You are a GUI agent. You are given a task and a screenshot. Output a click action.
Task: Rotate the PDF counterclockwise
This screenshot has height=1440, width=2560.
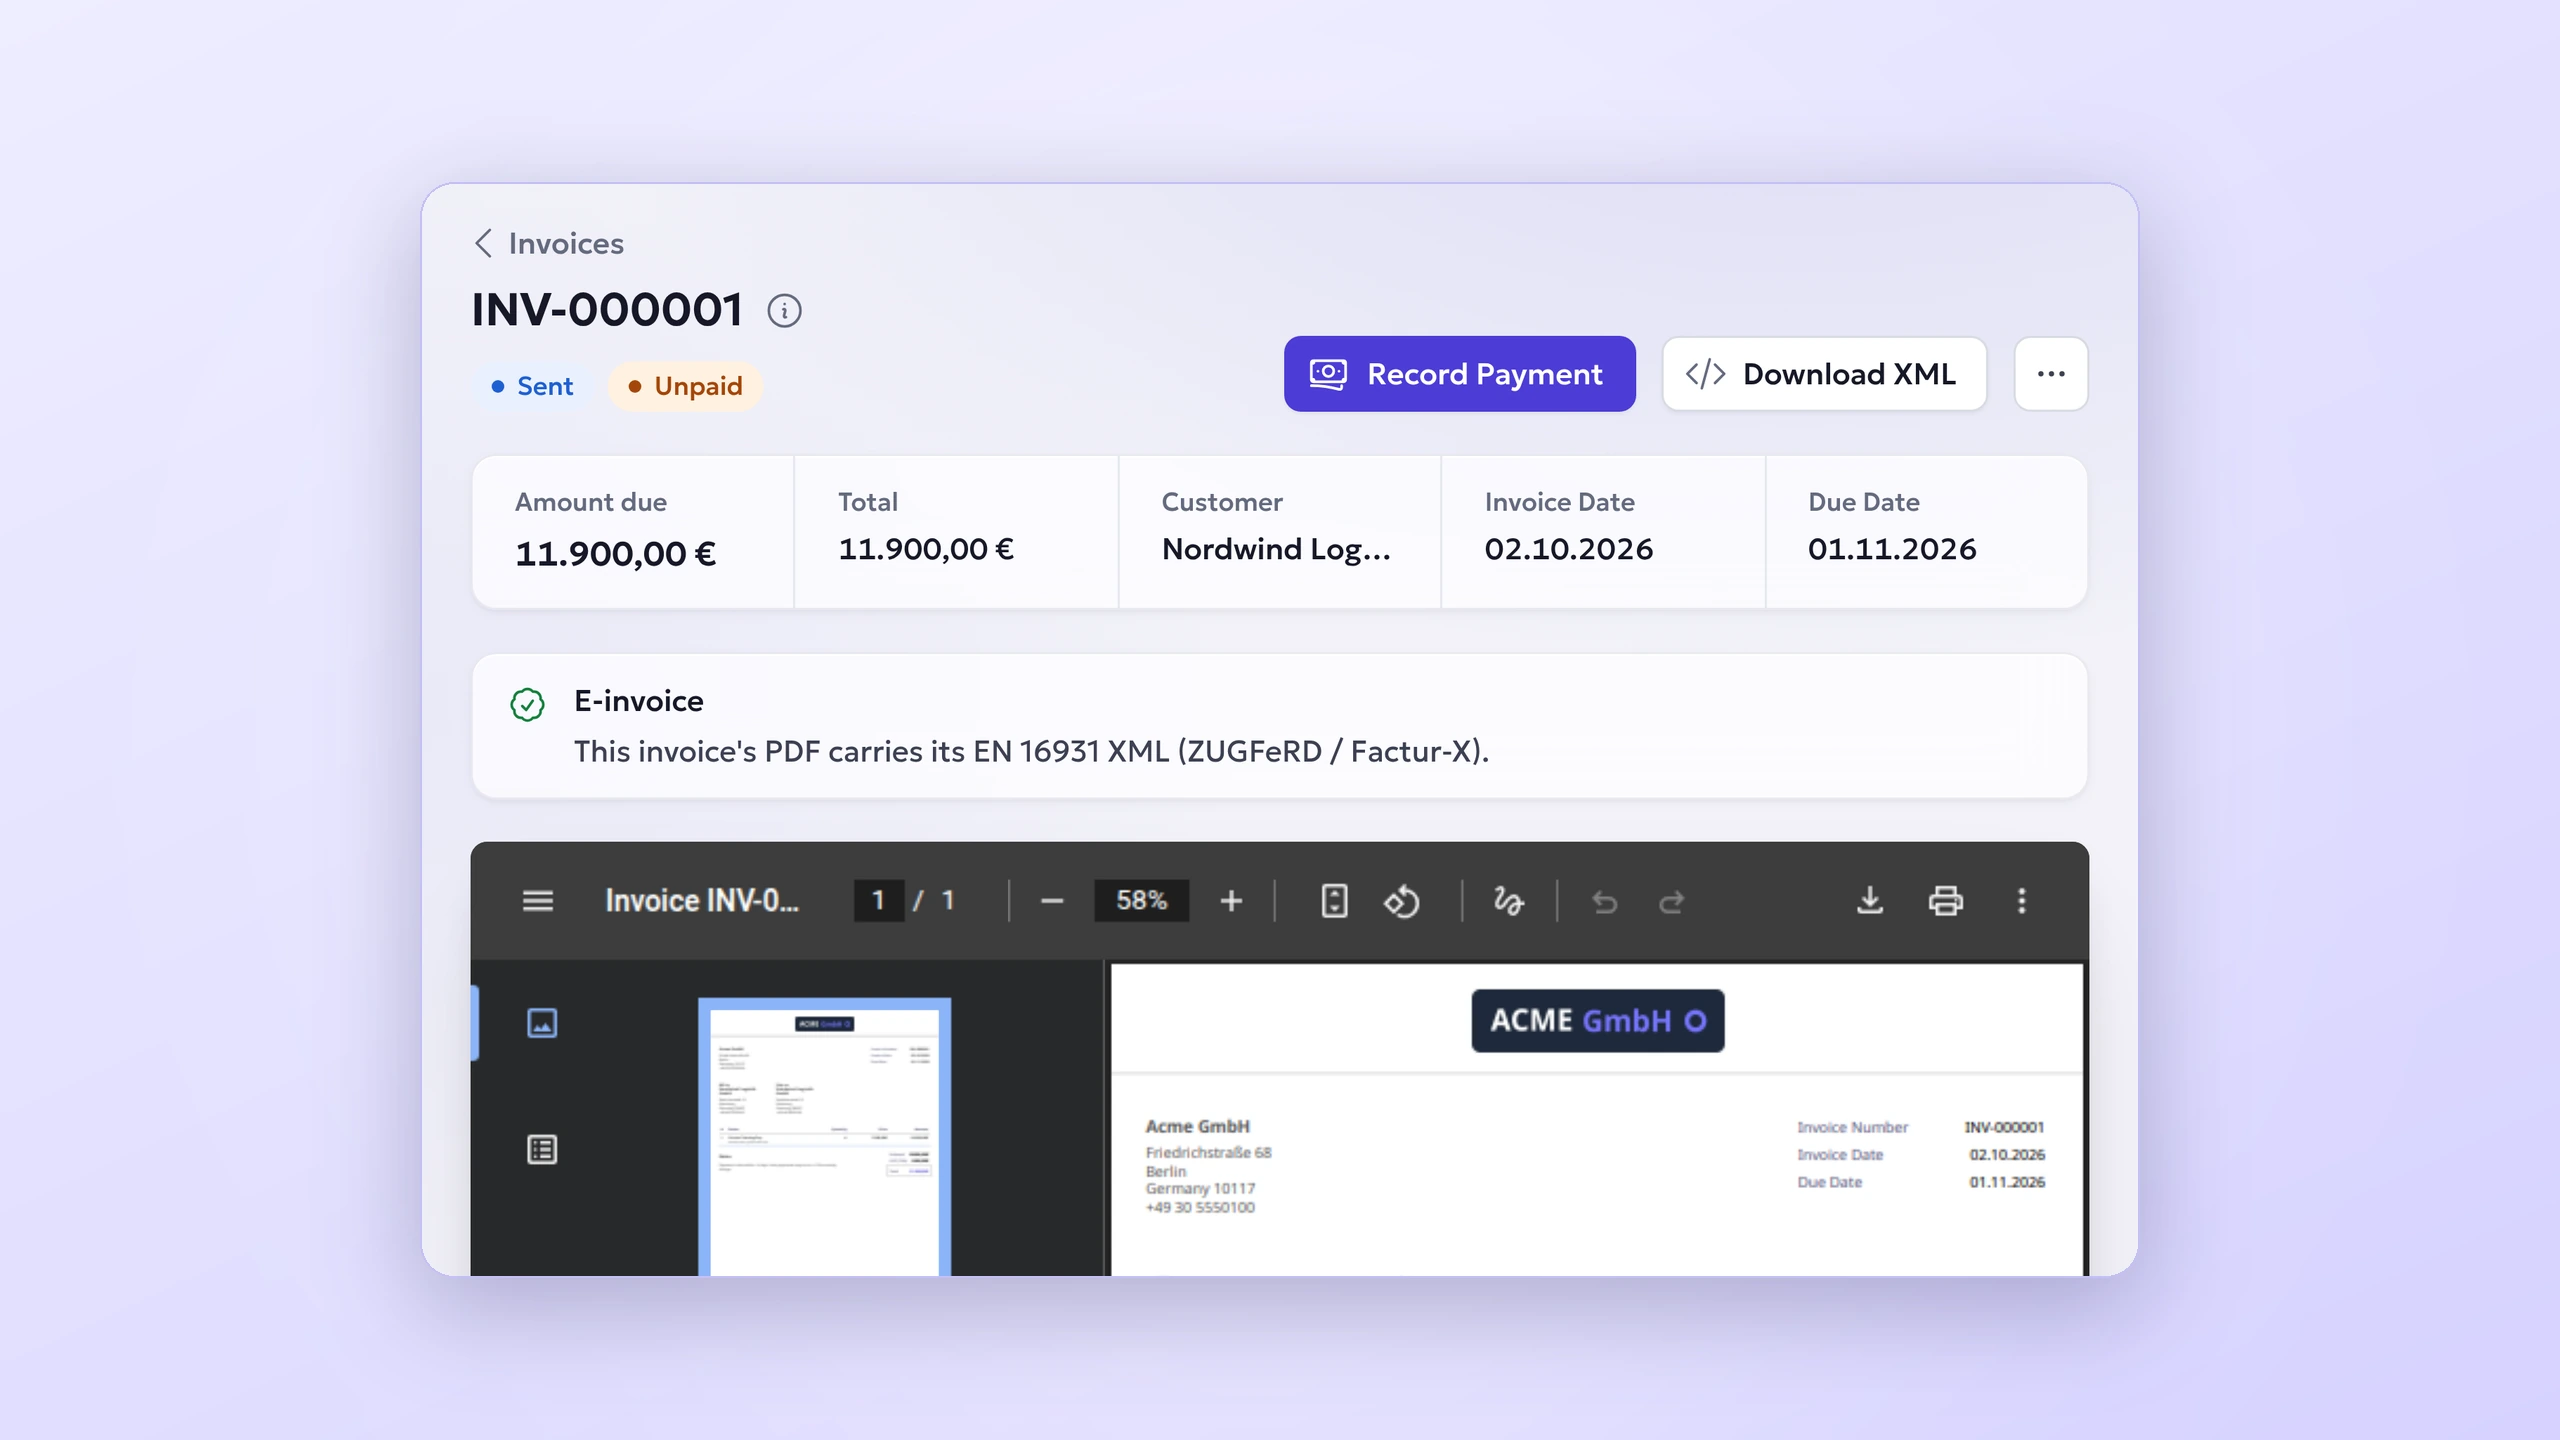click(1402, 901)
